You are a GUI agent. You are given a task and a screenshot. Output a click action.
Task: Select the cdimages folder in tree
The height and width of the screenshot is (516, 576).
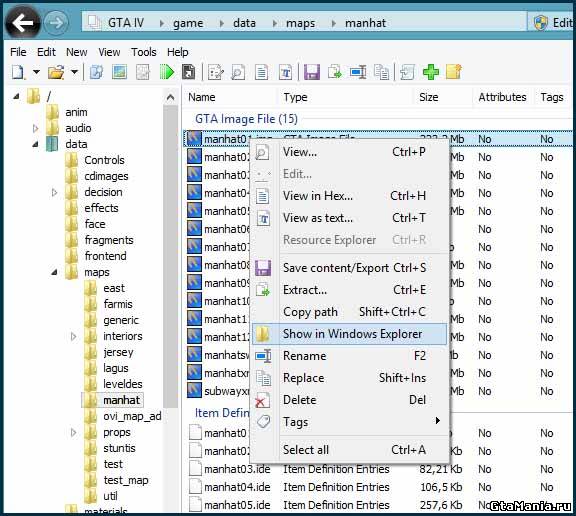pos(106,176)
